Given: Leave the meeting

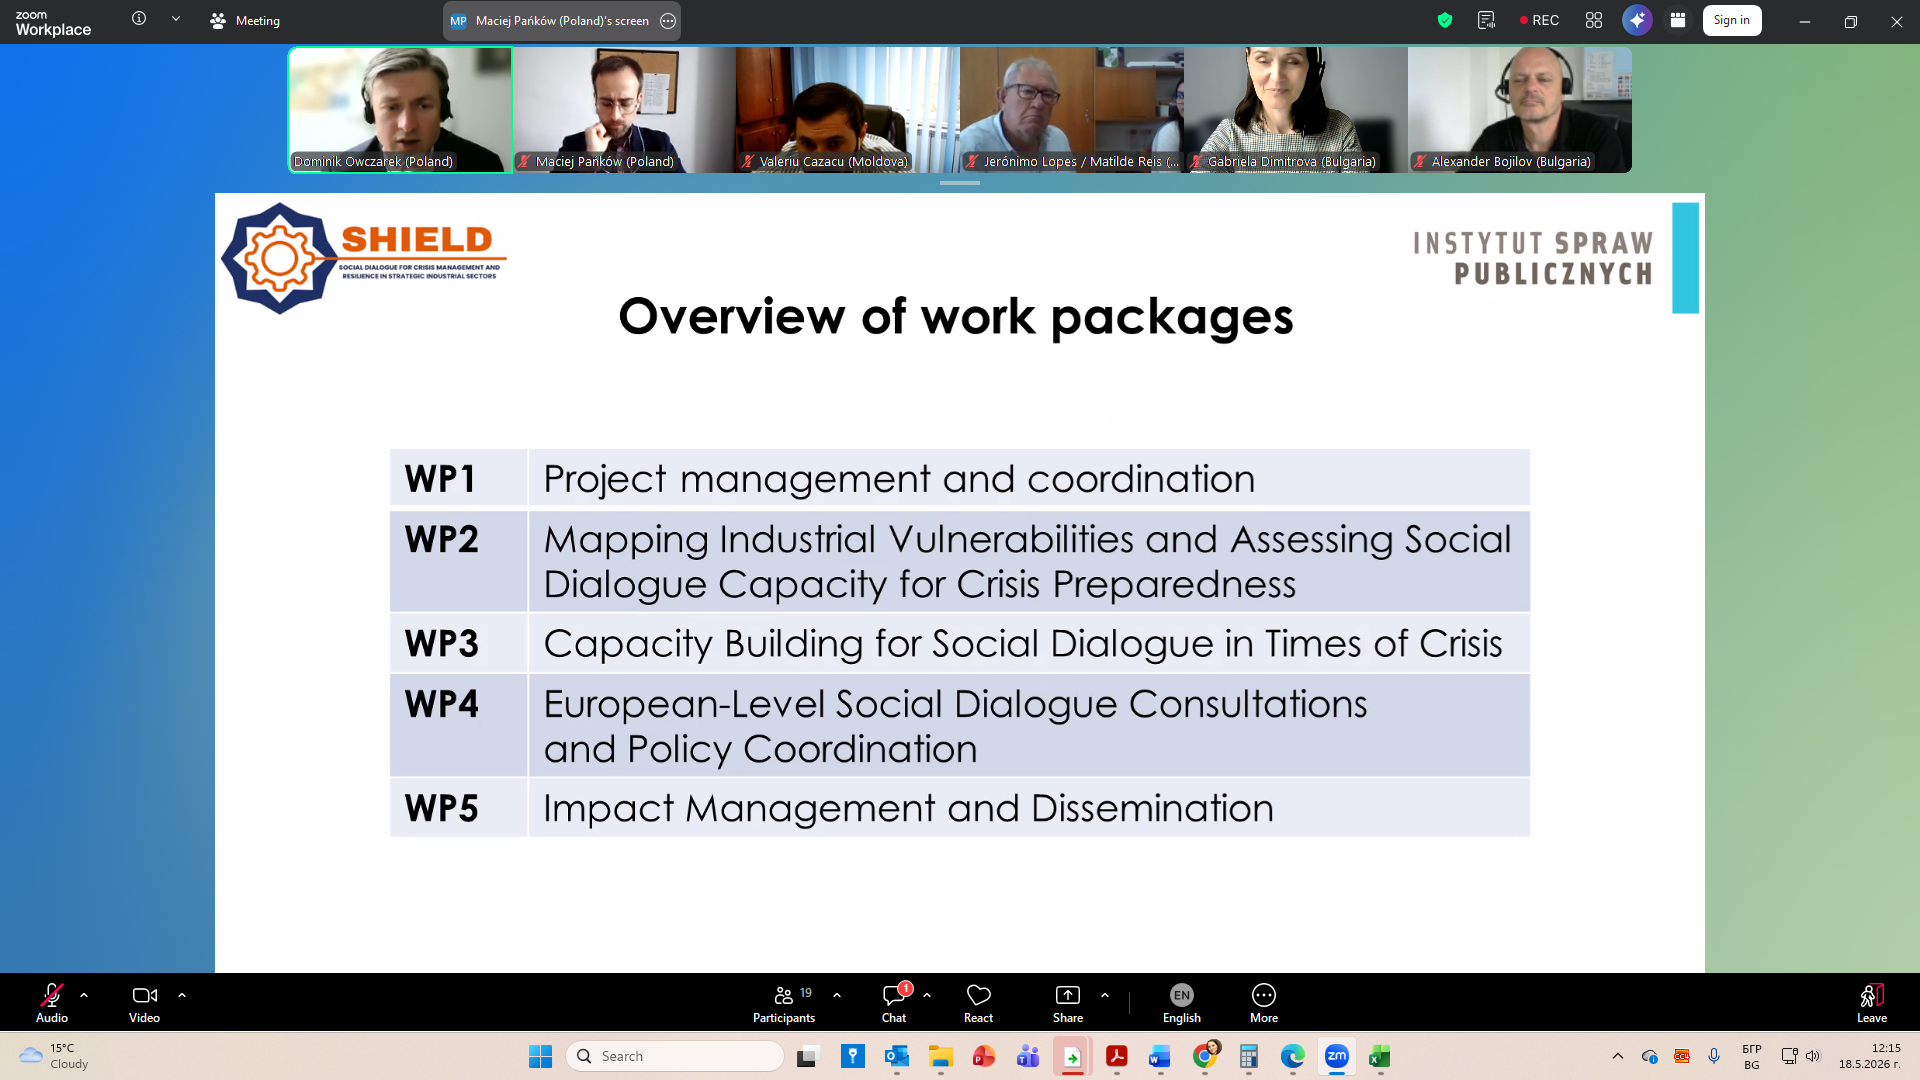Looking at the screenshot, I should (x=1872, y=1003).
